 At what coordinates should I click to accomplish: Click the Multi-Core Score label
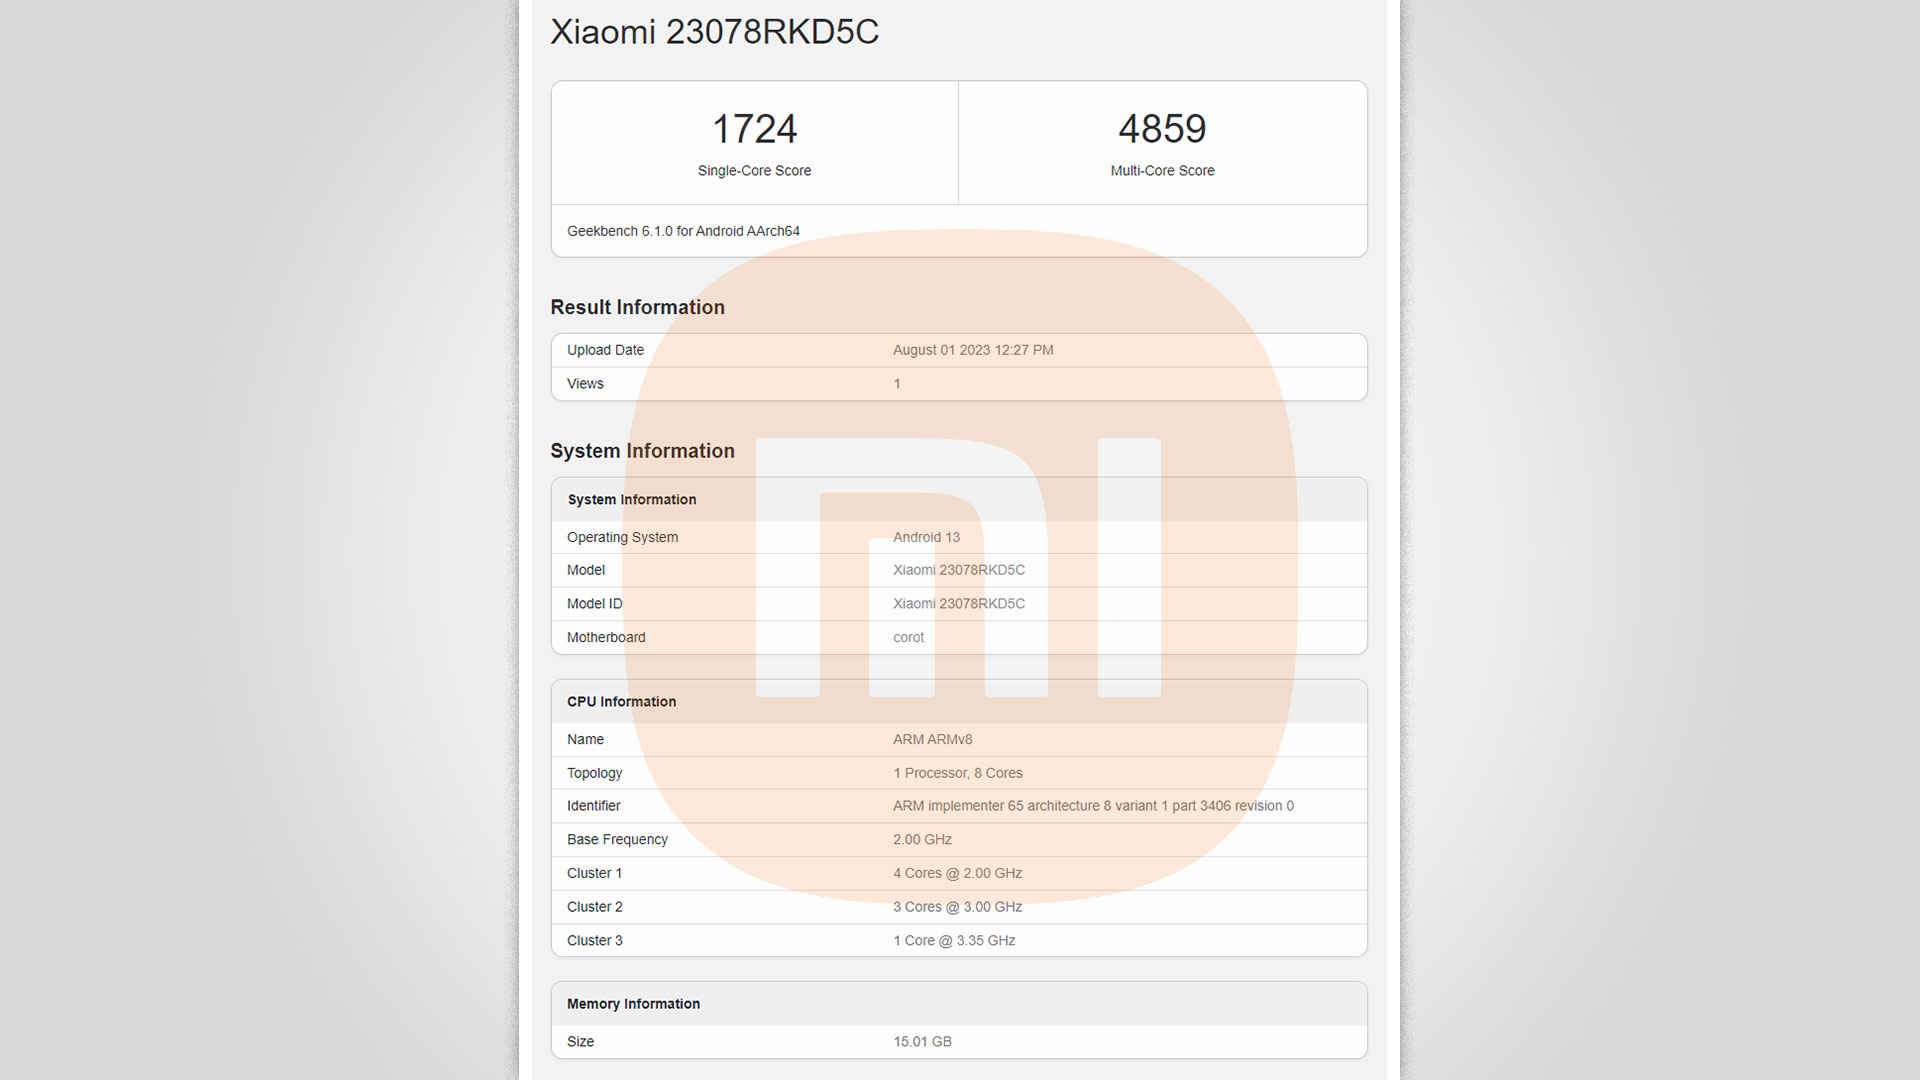tap(1162, 171)
